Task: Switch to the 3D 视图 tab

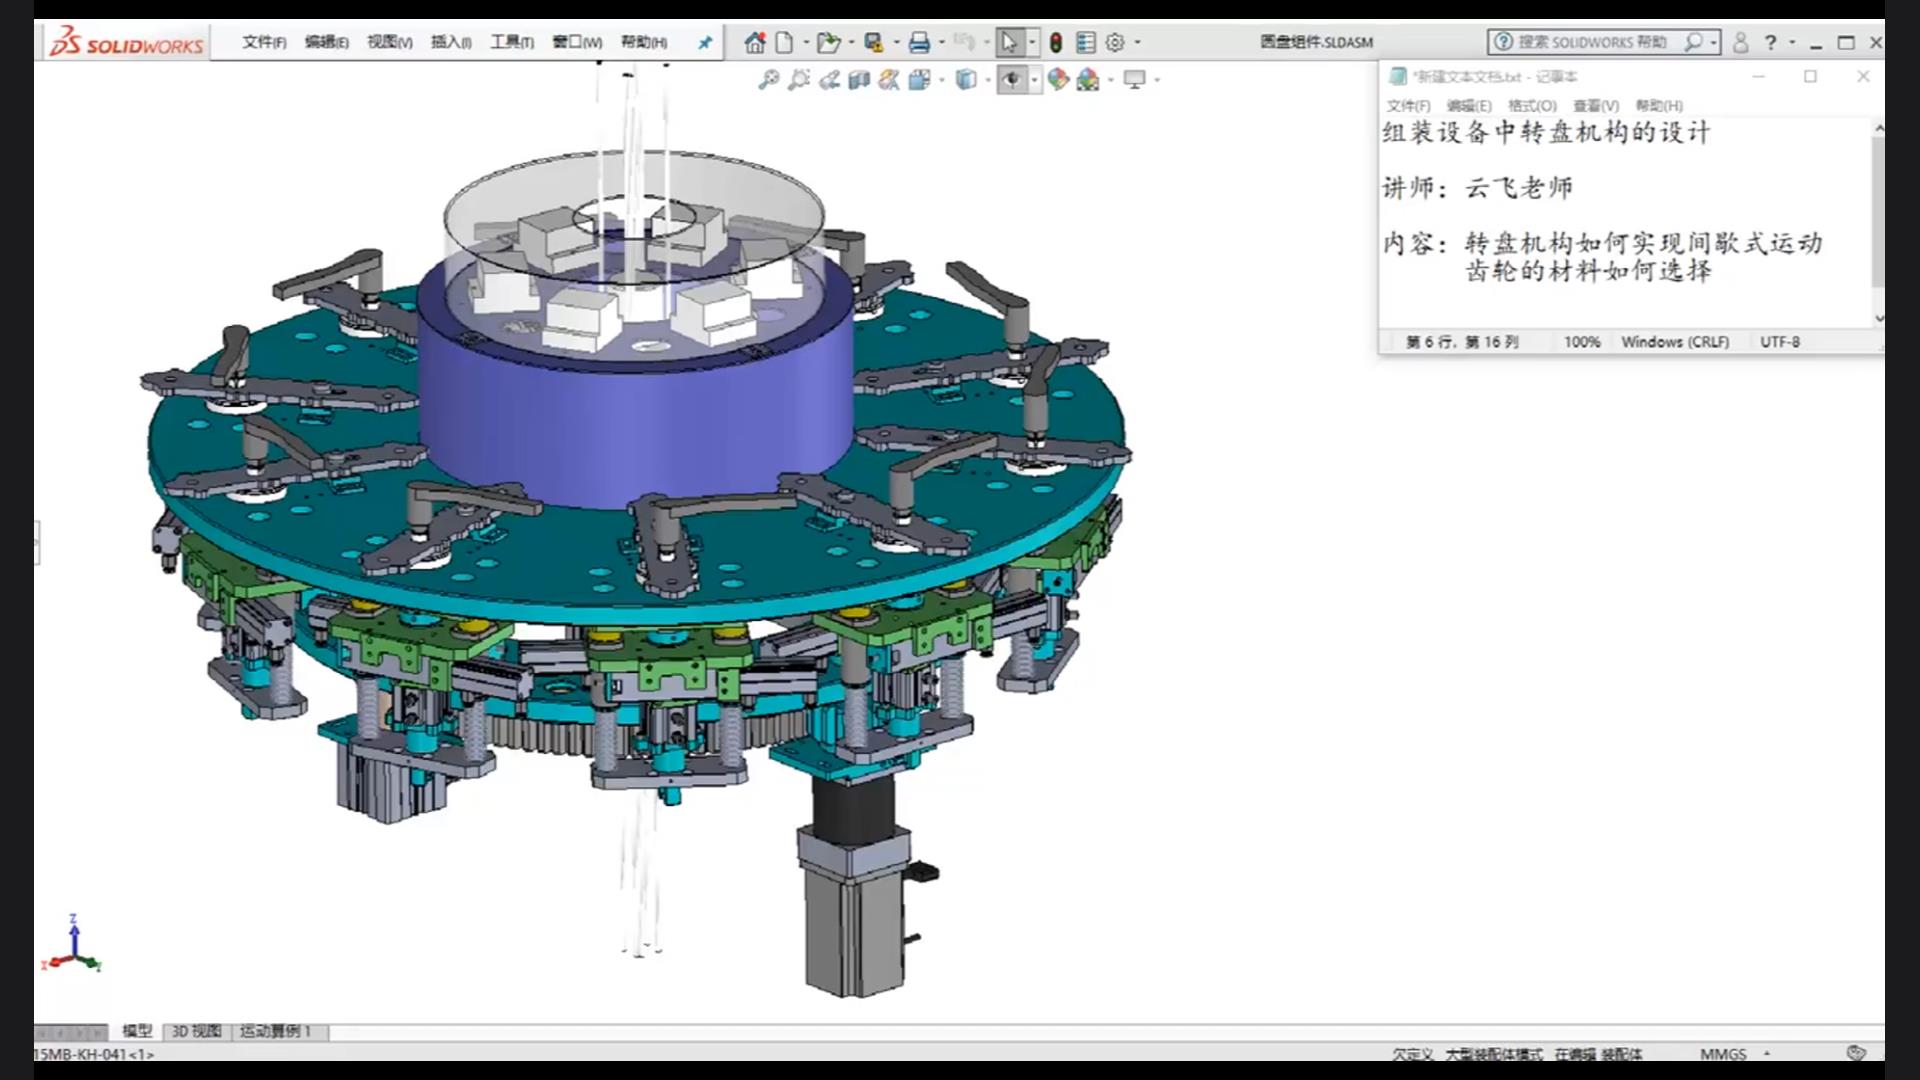Action: [196, 1031]
